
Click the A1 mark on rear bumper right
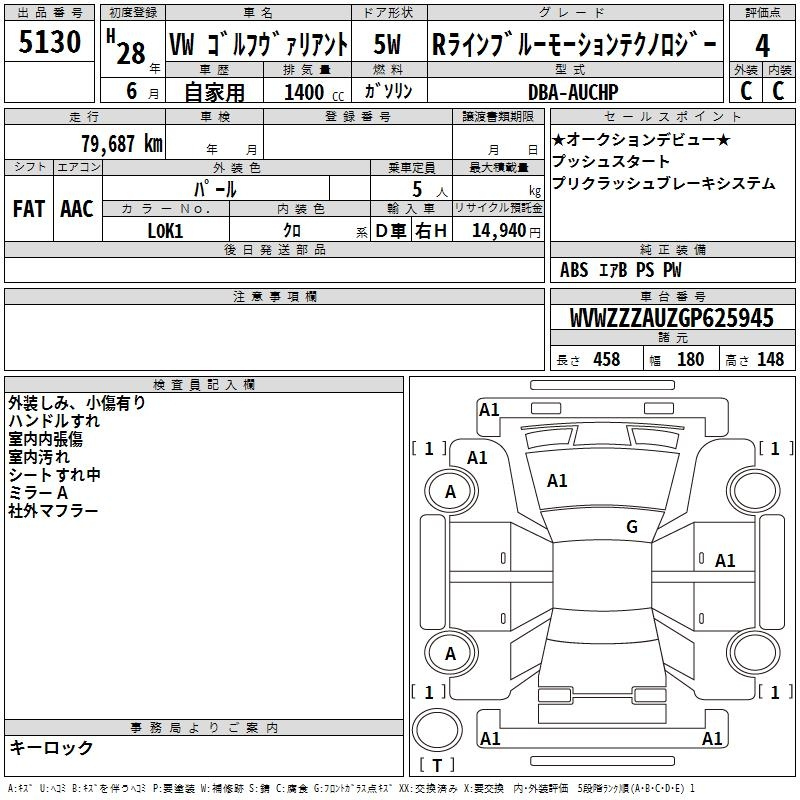click(712, 738)
